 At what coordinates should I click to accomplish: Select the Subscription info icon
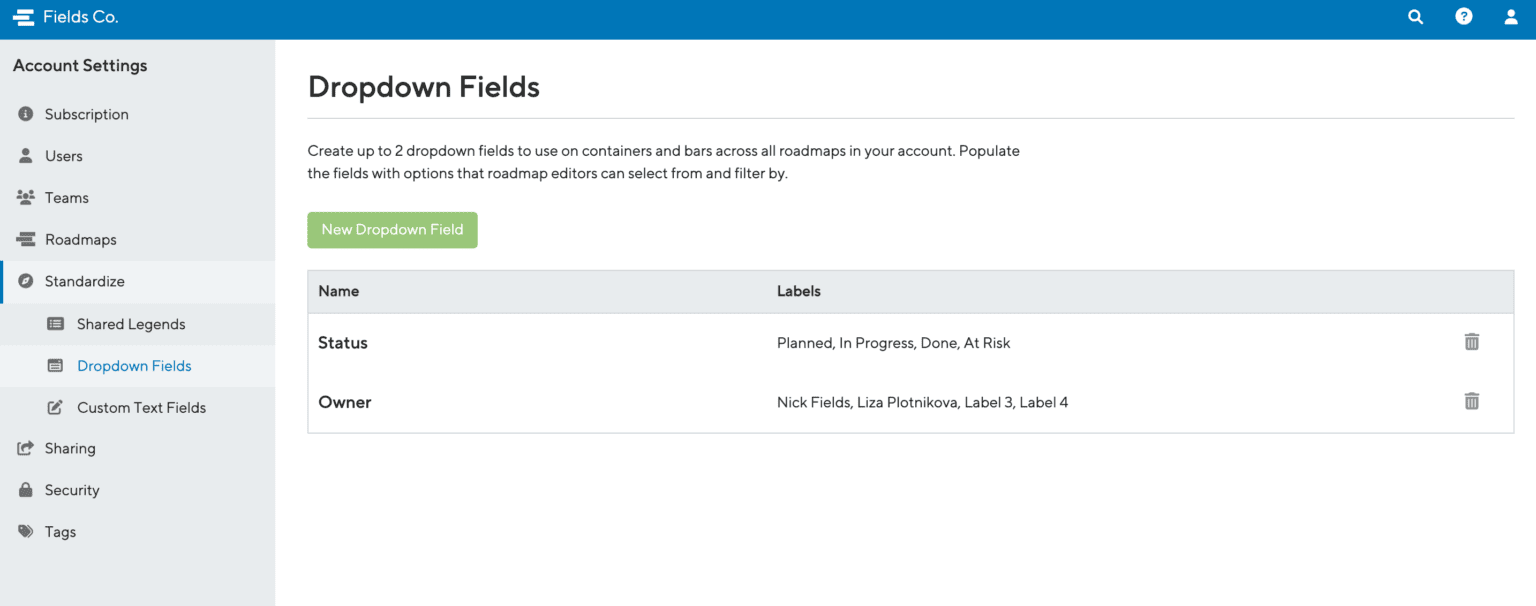click(x=24, y=113)
